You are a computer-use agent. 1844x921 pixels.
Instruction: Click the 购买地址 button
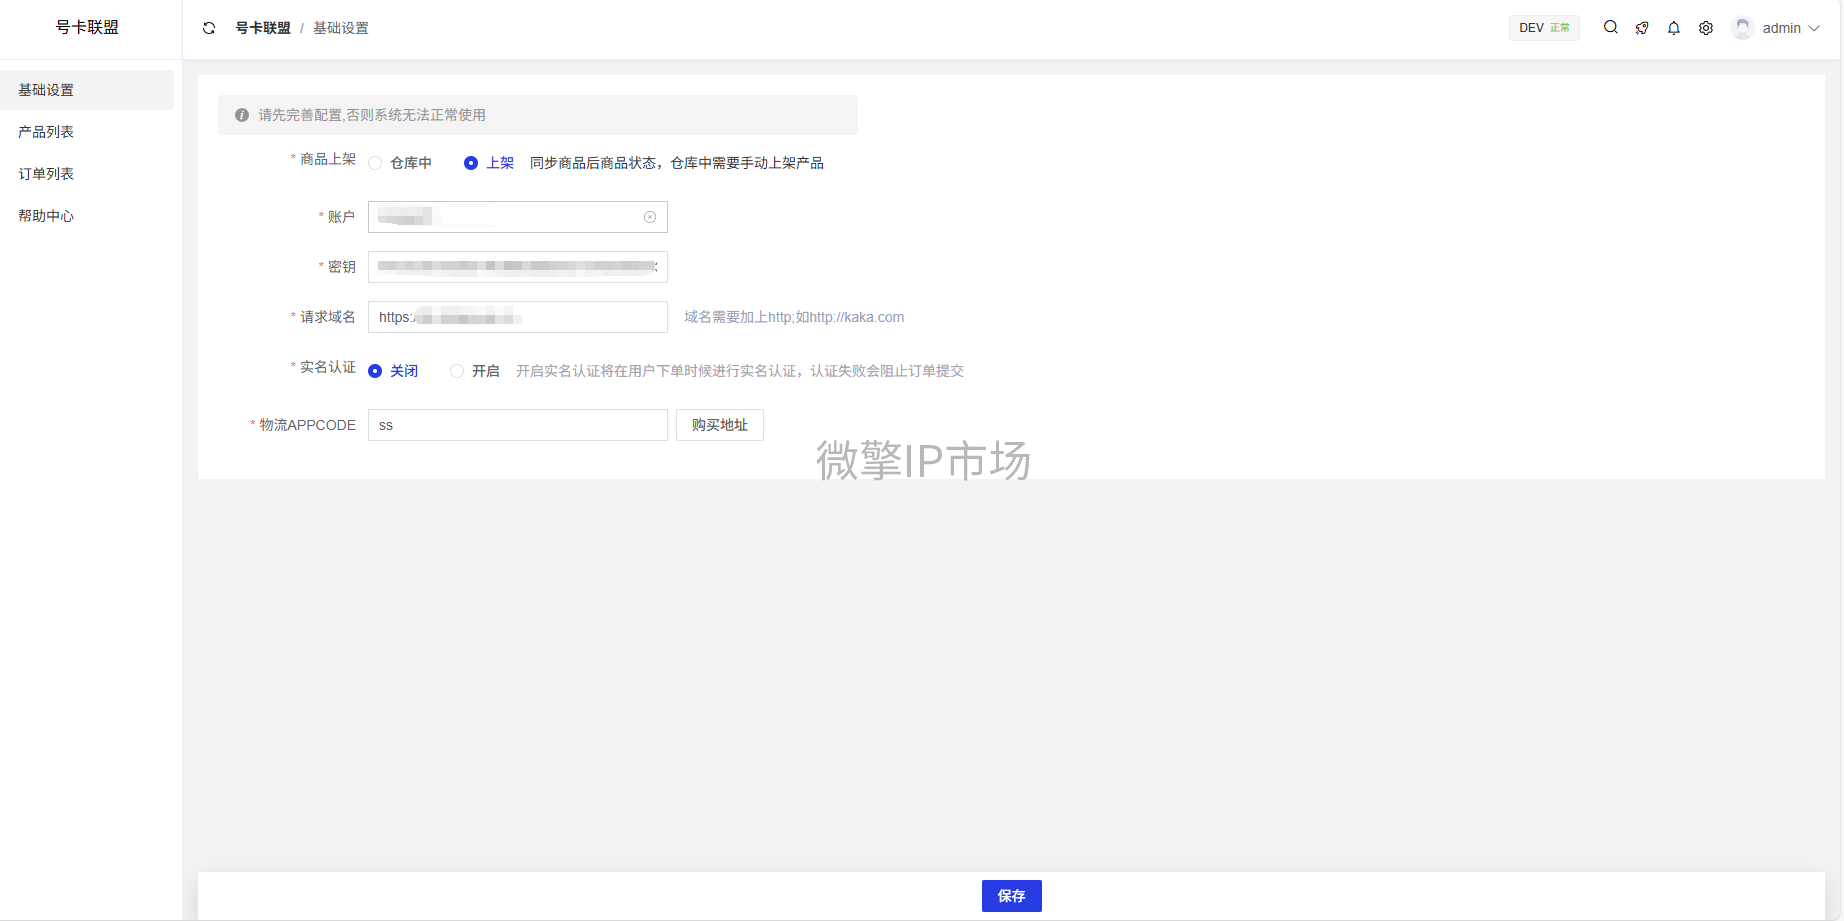(x=719, y=425)
